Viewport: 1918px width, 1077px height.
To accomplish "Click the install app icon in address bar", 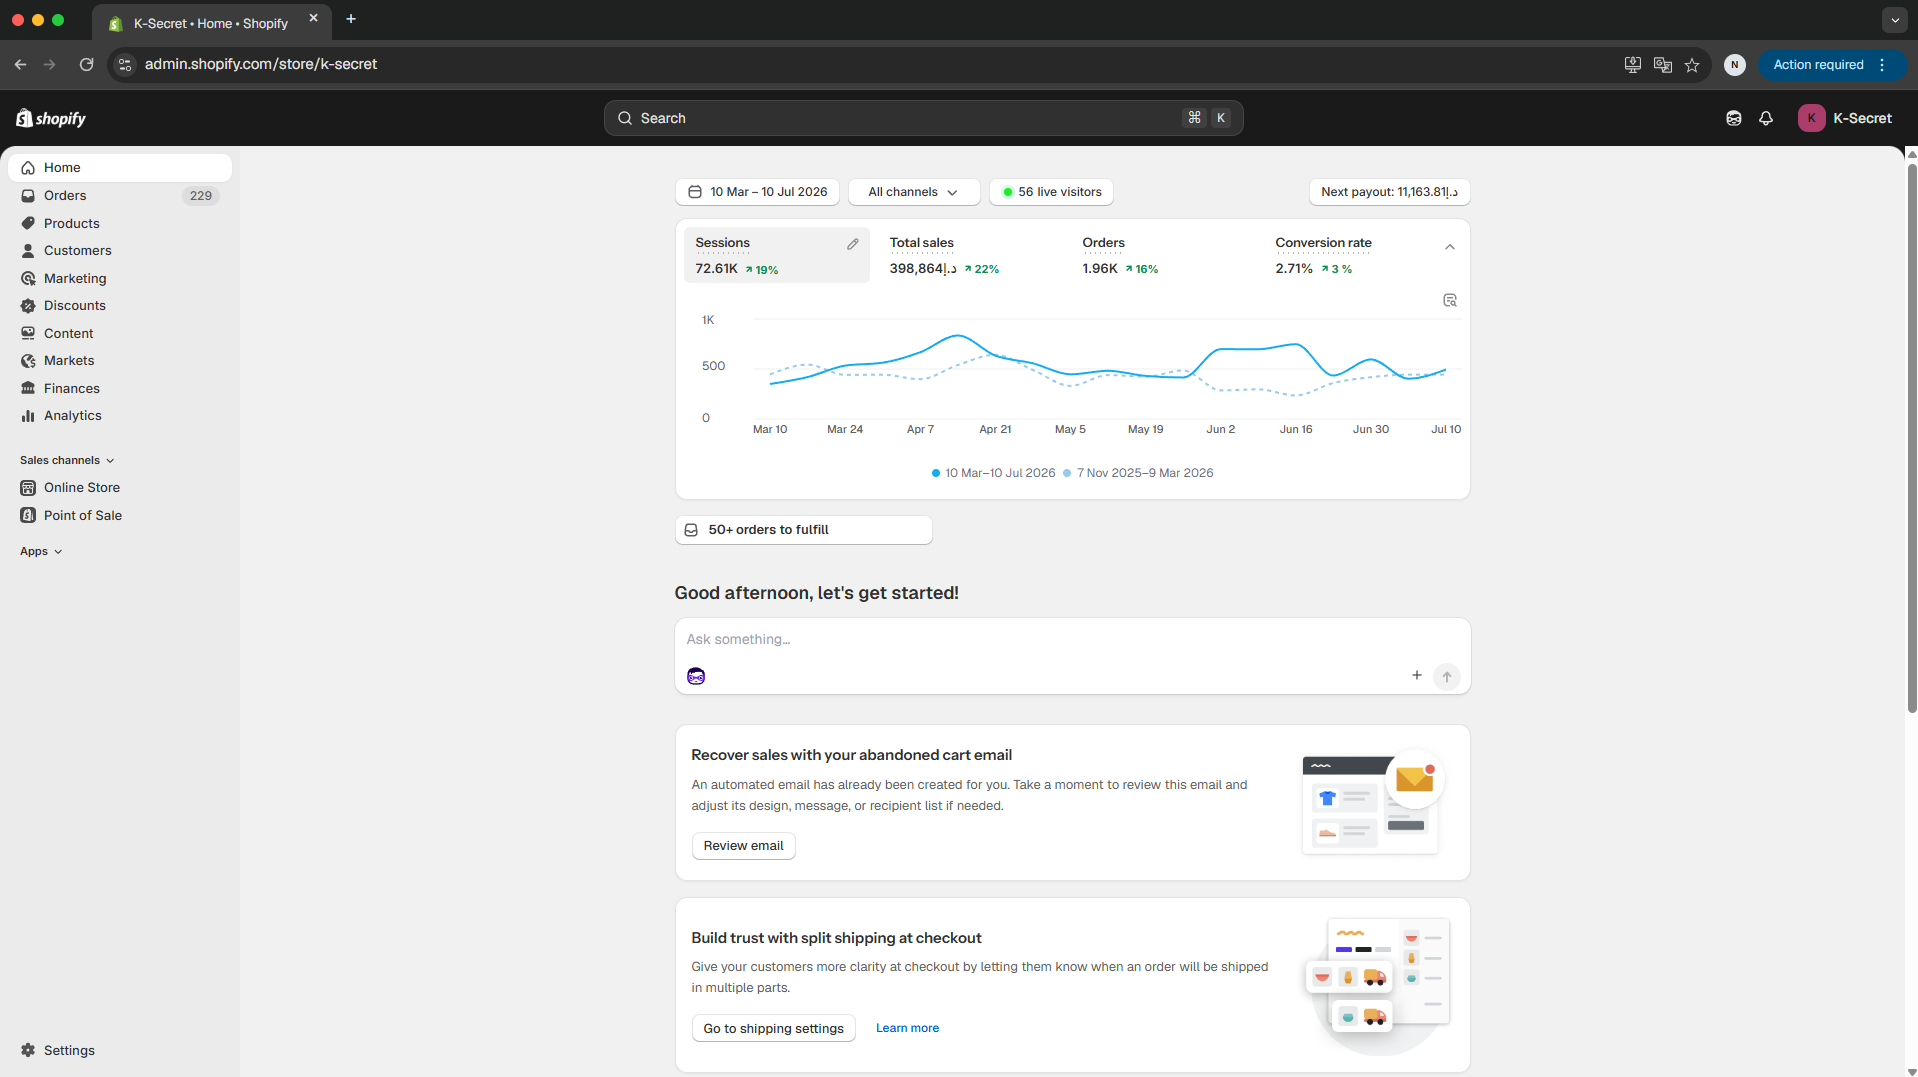I will (1633, 65).
